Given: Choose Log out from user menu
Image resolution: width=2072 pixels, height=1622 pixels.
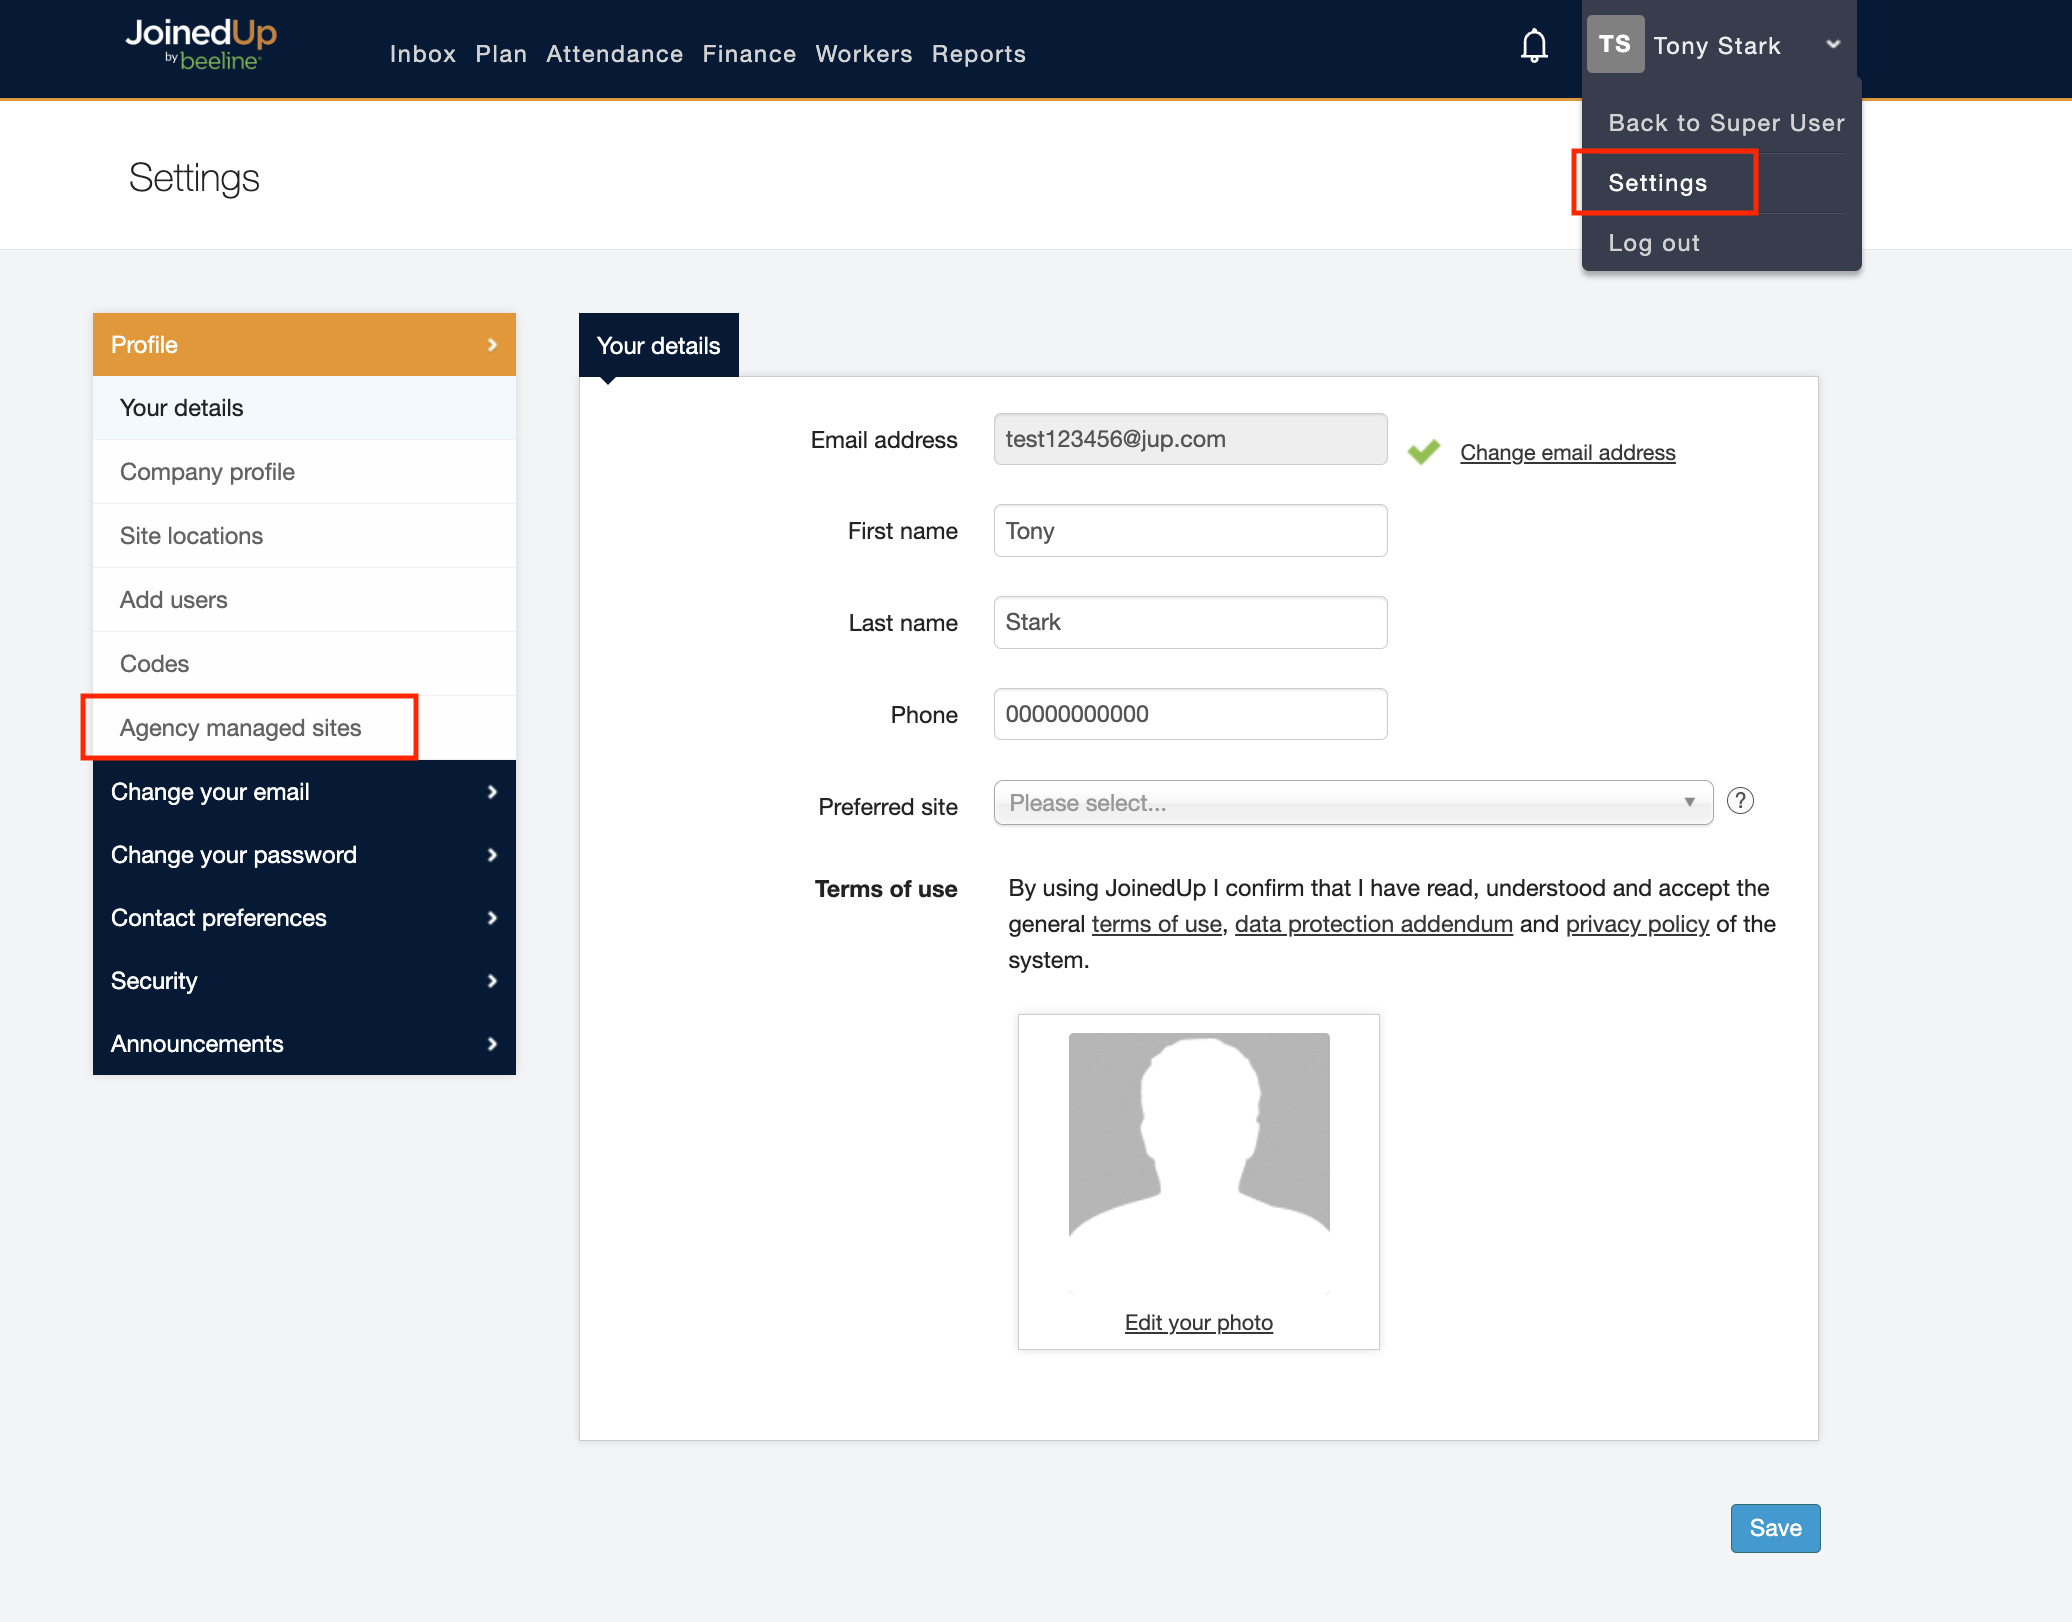Looking at the screenshot, I should [1653, 243].
